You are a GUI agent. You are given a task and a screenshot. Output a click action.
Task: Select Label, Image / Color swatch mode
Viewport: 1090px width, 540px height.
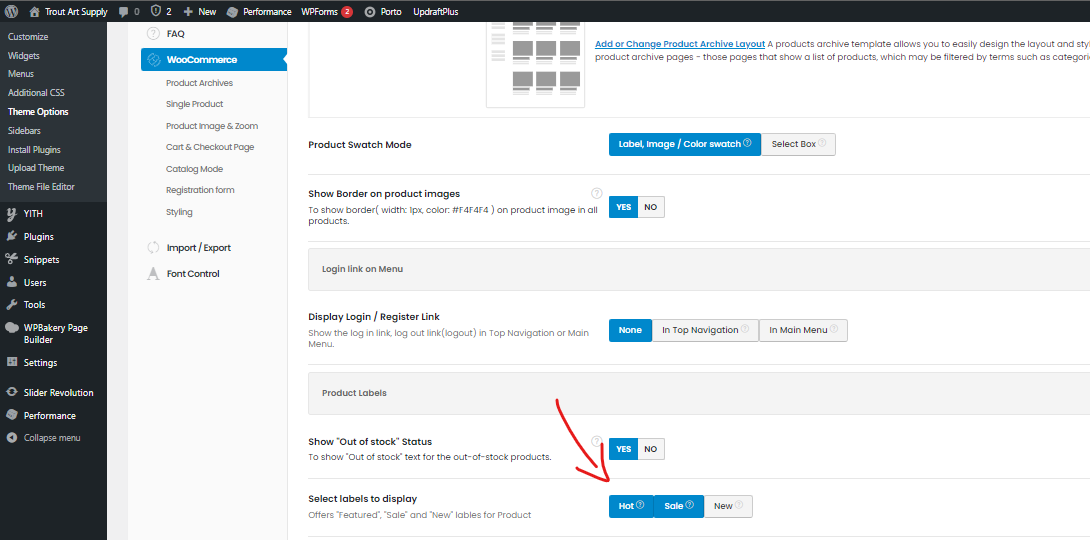(685, 144)
